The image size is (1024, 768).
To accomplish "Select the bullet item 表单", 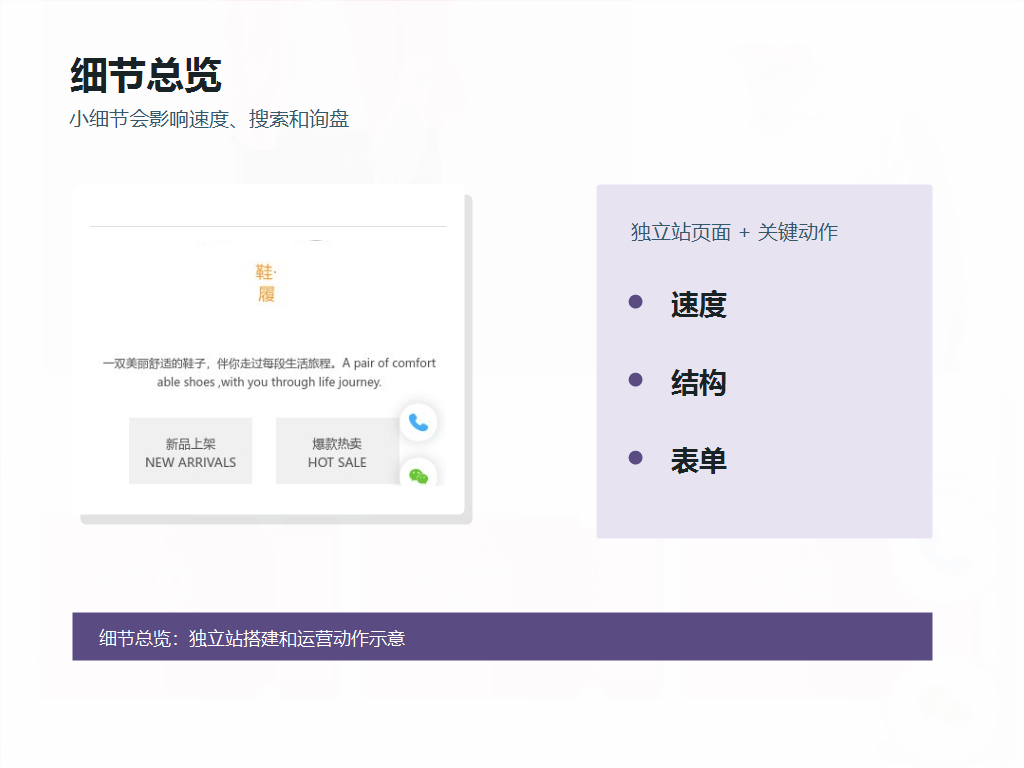I will 699,460.
